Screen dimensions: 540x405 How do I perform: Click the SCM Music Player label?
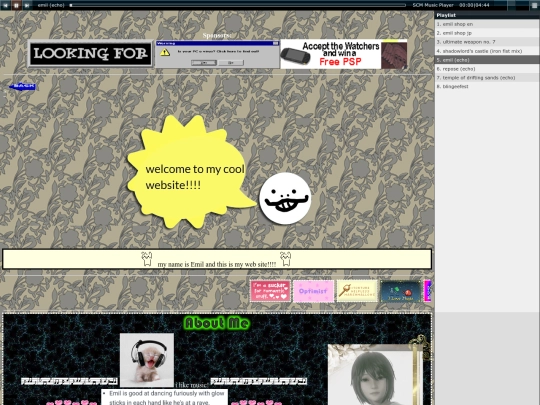tap(433, 5)
